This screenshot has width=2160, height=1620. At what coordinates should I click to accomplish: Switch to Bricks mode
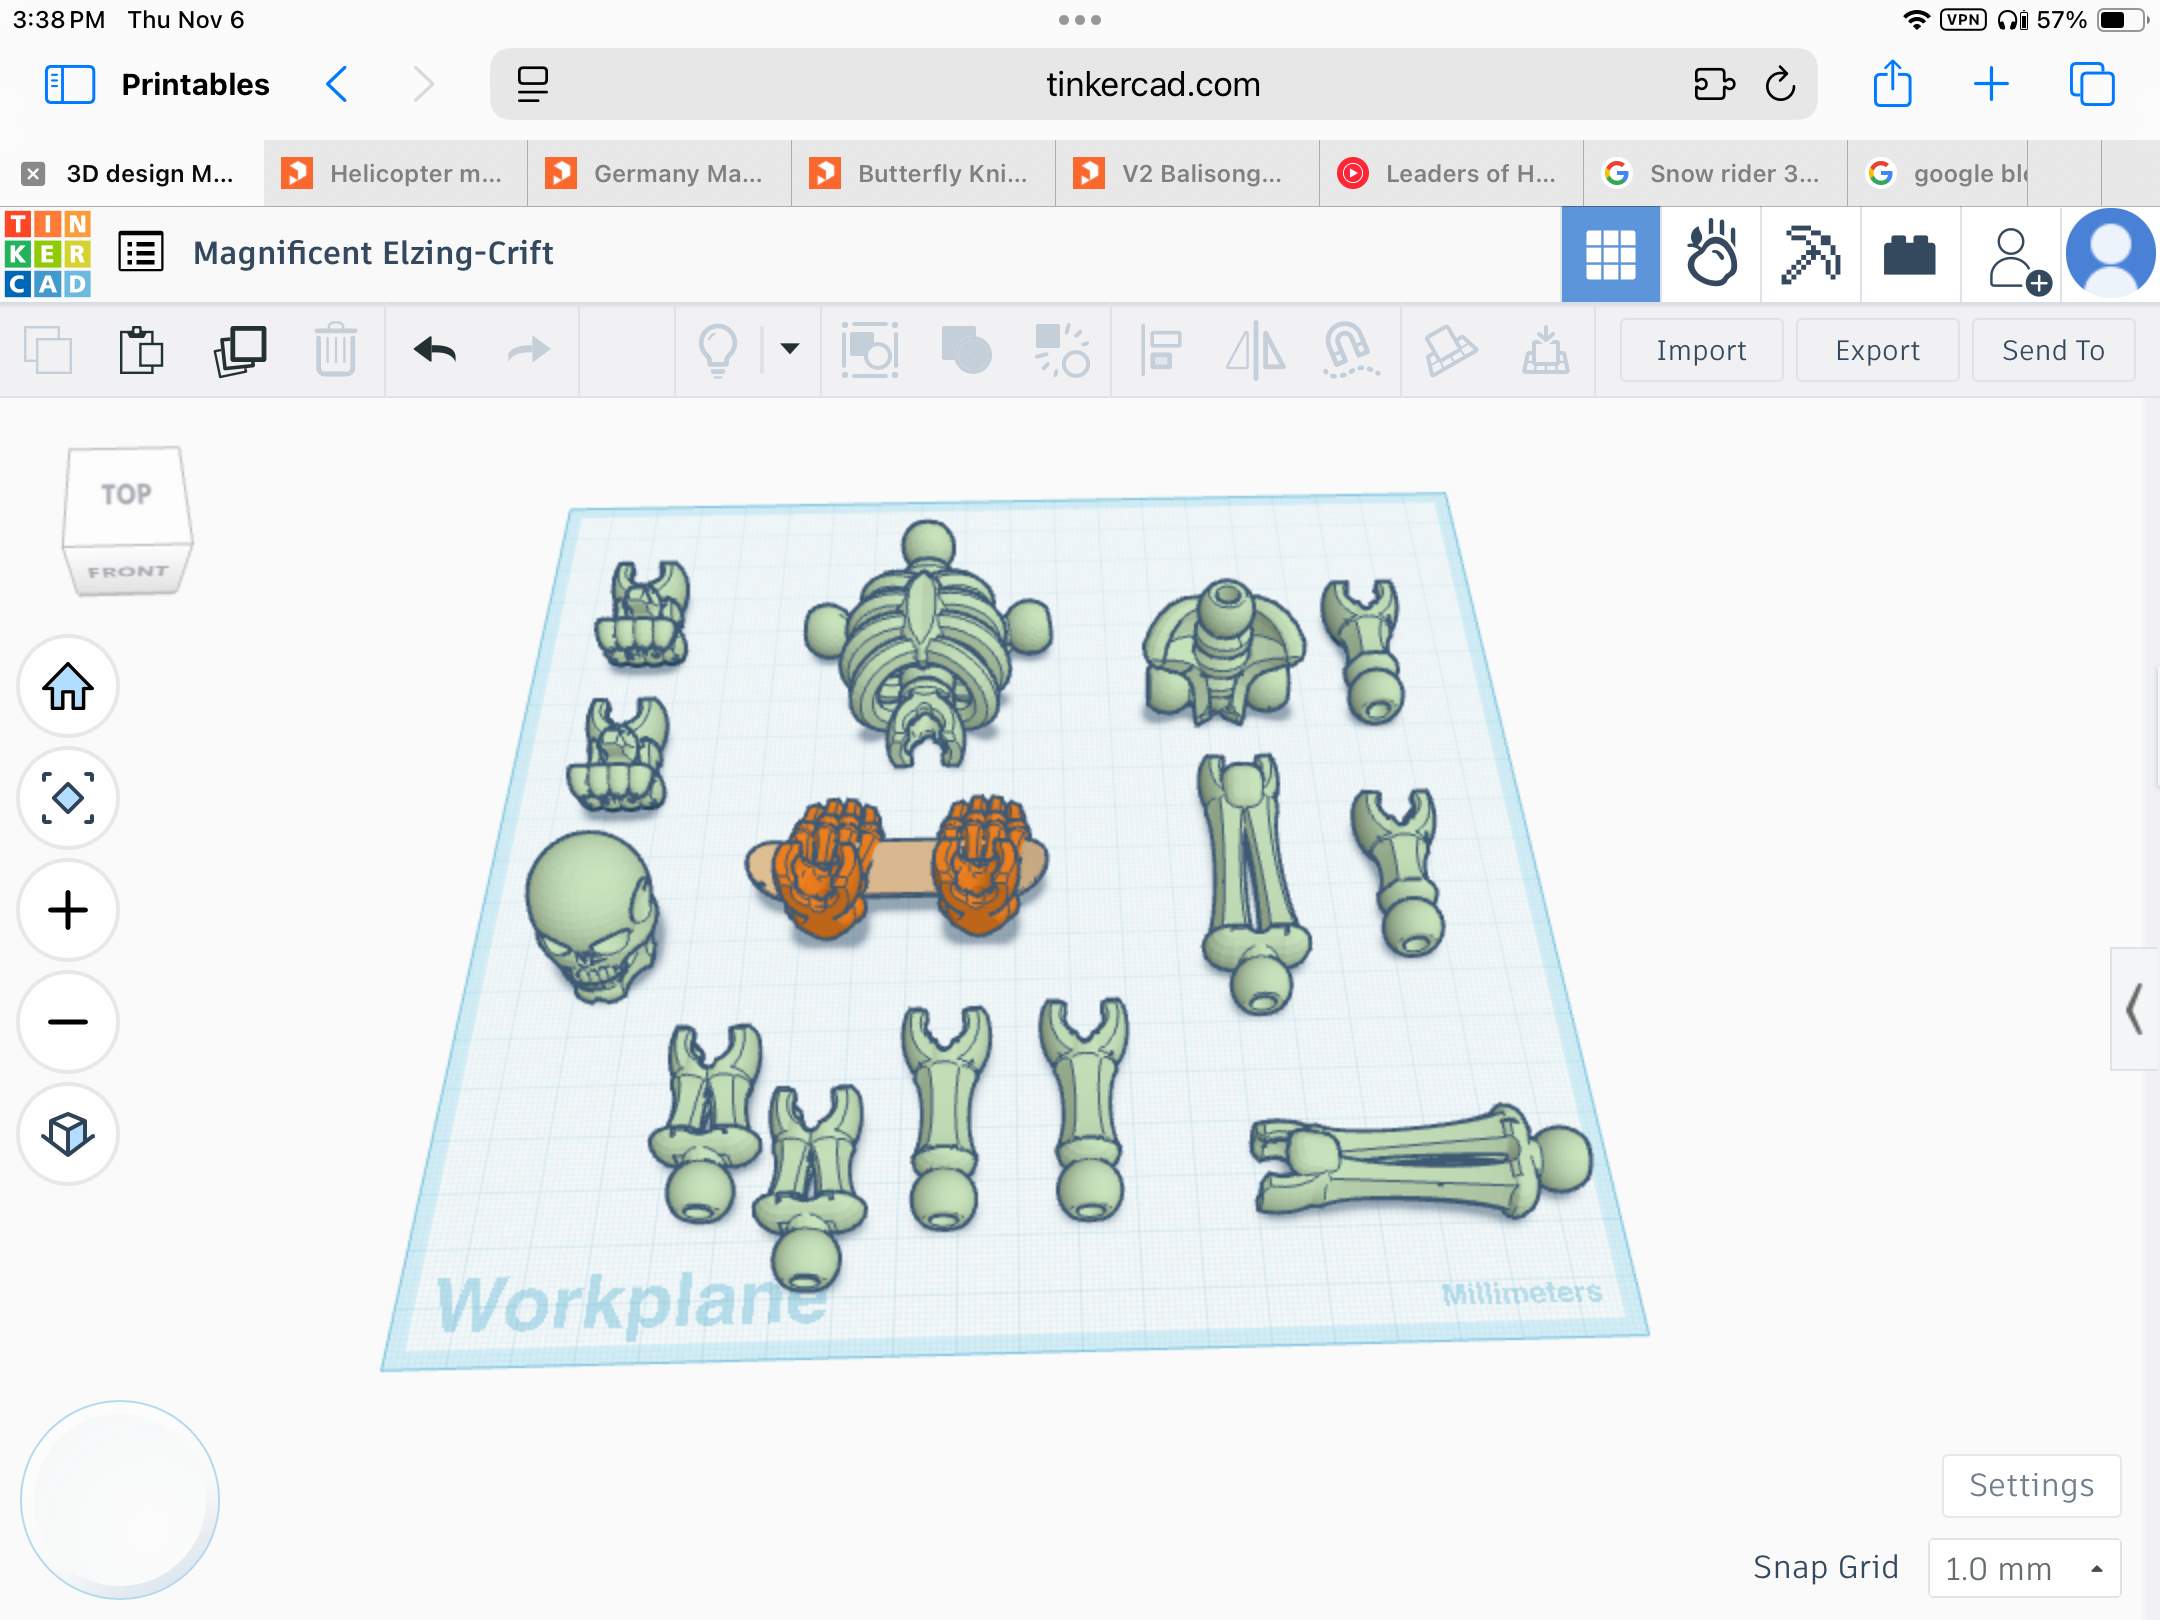pyautogui.click(x=1909, y=253)
